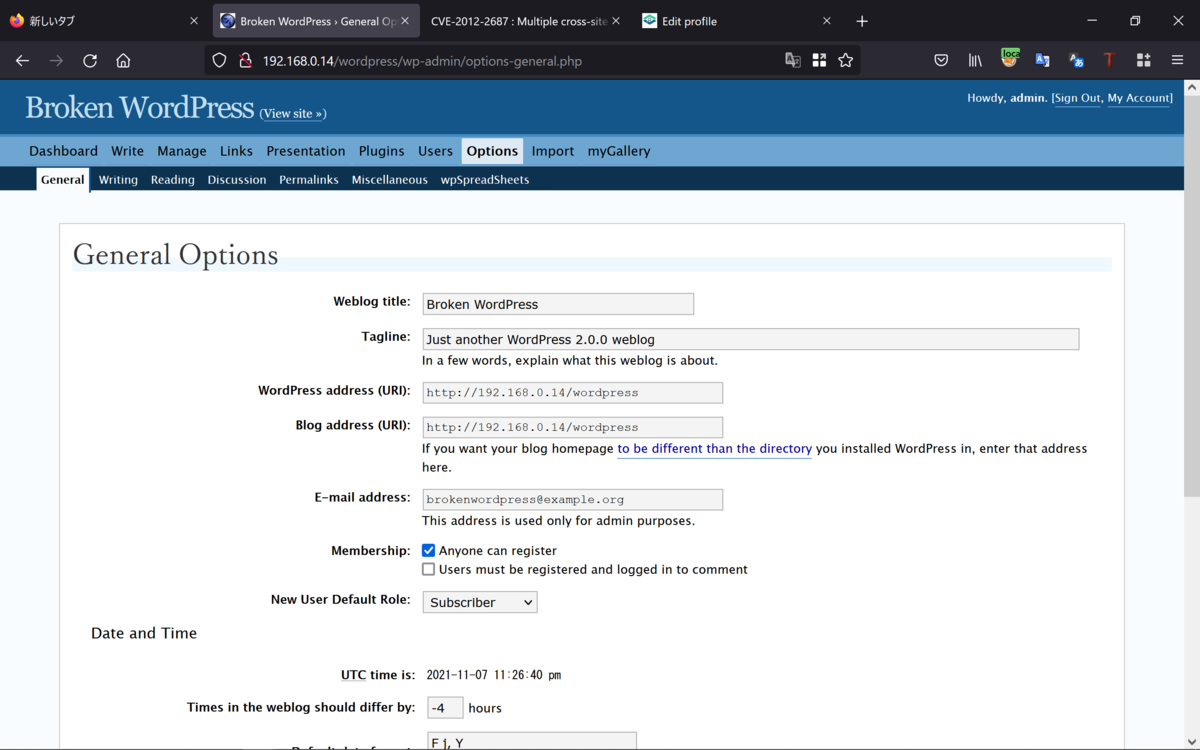The image size is (1200, 750).
Task: Click the UTC time value 2021-11-07
Action: click(x=494, y=675)
